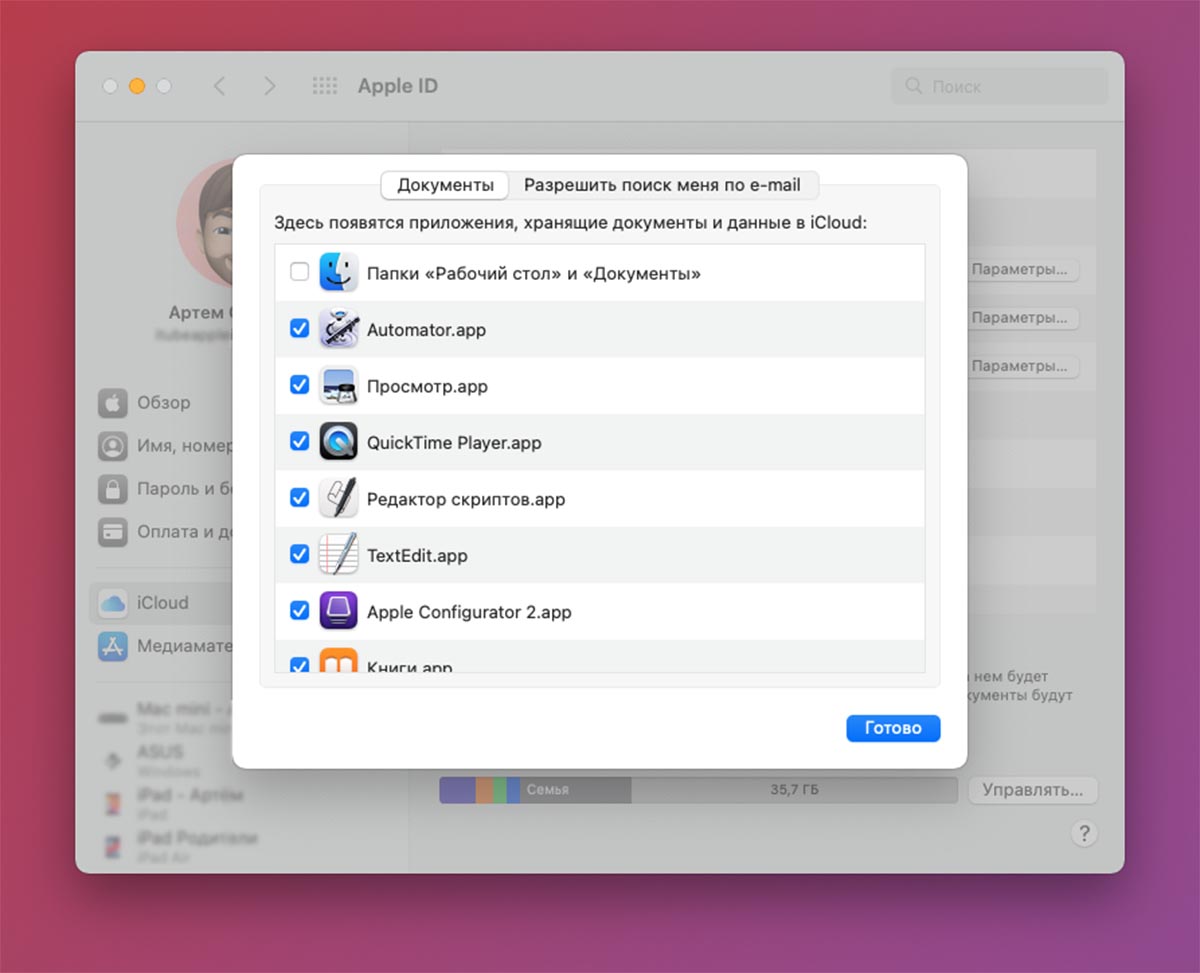This screenshot has height=973, width=1200.
Task: Click the Редактор скриптов app icon
Action: tap(338, 498)
